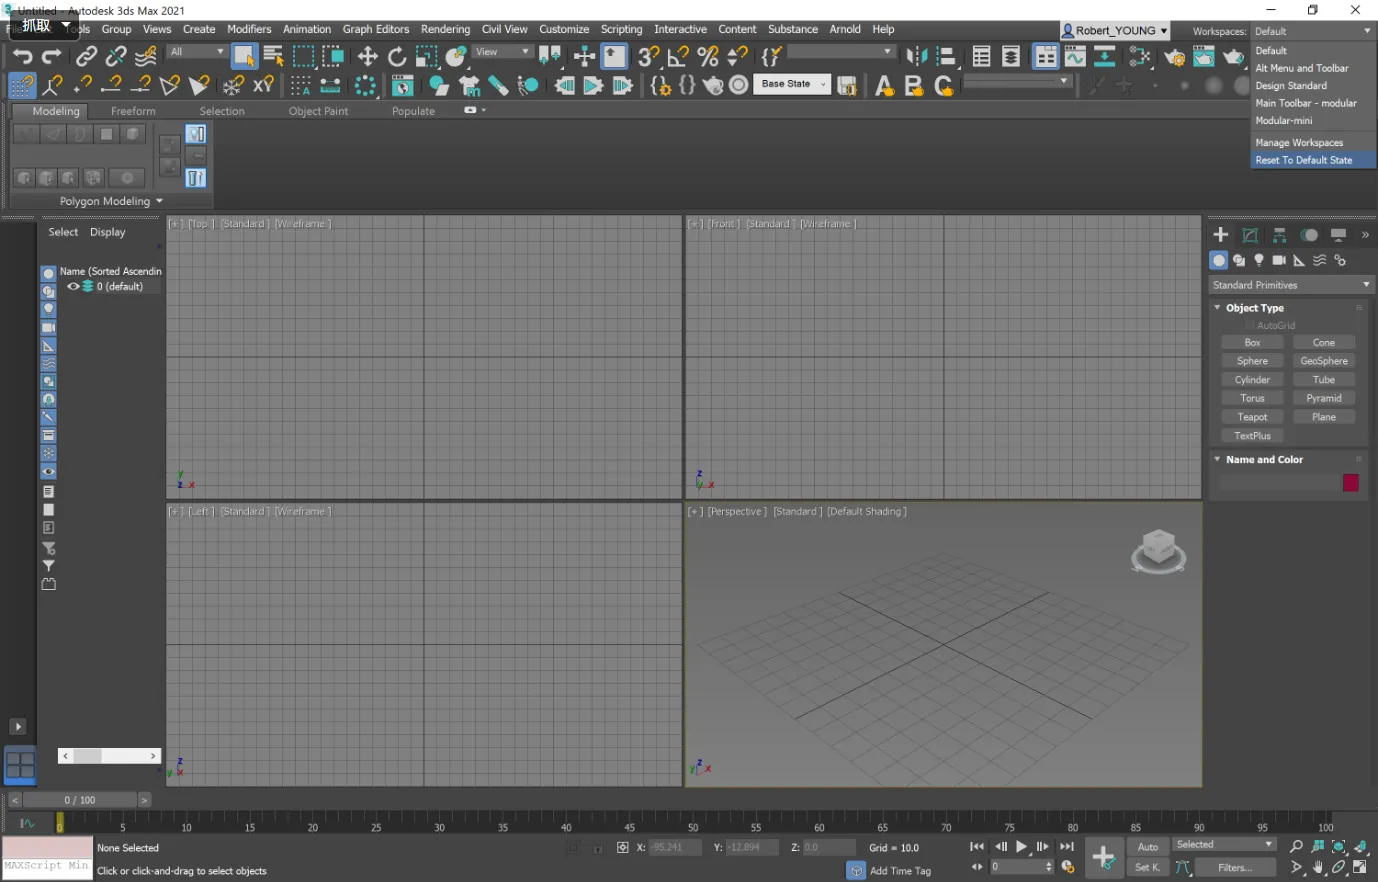Toggle the AutoGrid checkbox
This screenshot has height=882, width=1378.
(1249, 326)
